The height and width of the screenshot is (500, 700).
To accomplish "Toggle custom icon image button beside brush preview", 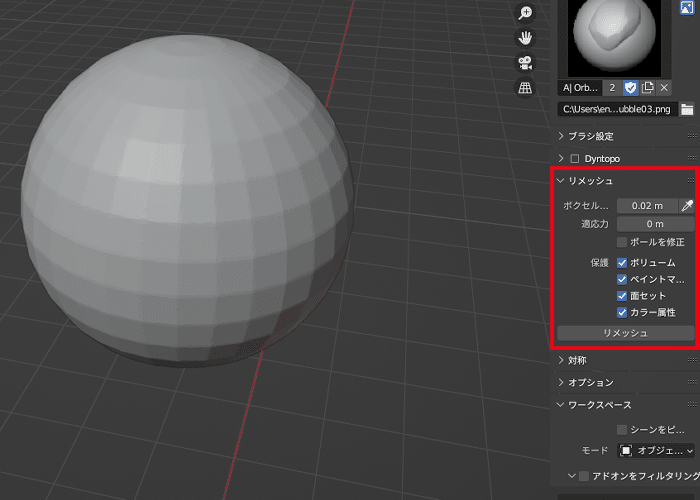I will 687,7.
